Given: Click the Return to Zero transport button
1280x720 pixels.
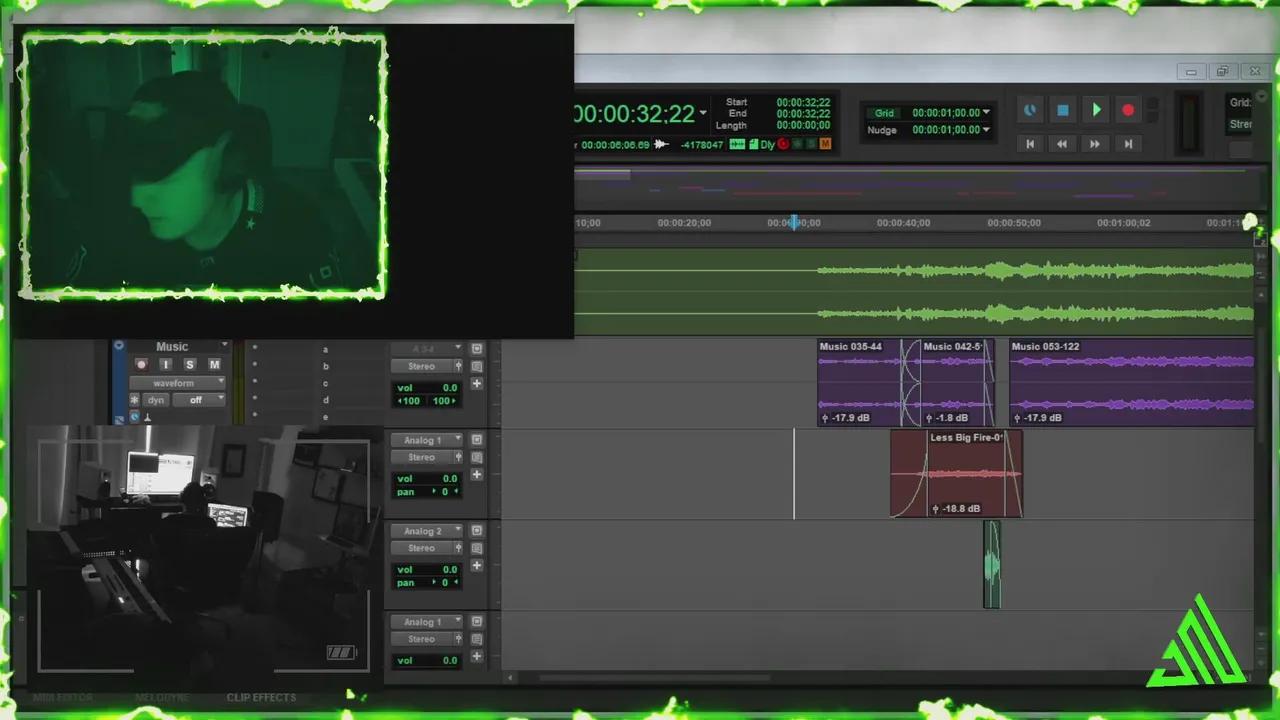Looking at the screenshot, I should pos(1030,144).
